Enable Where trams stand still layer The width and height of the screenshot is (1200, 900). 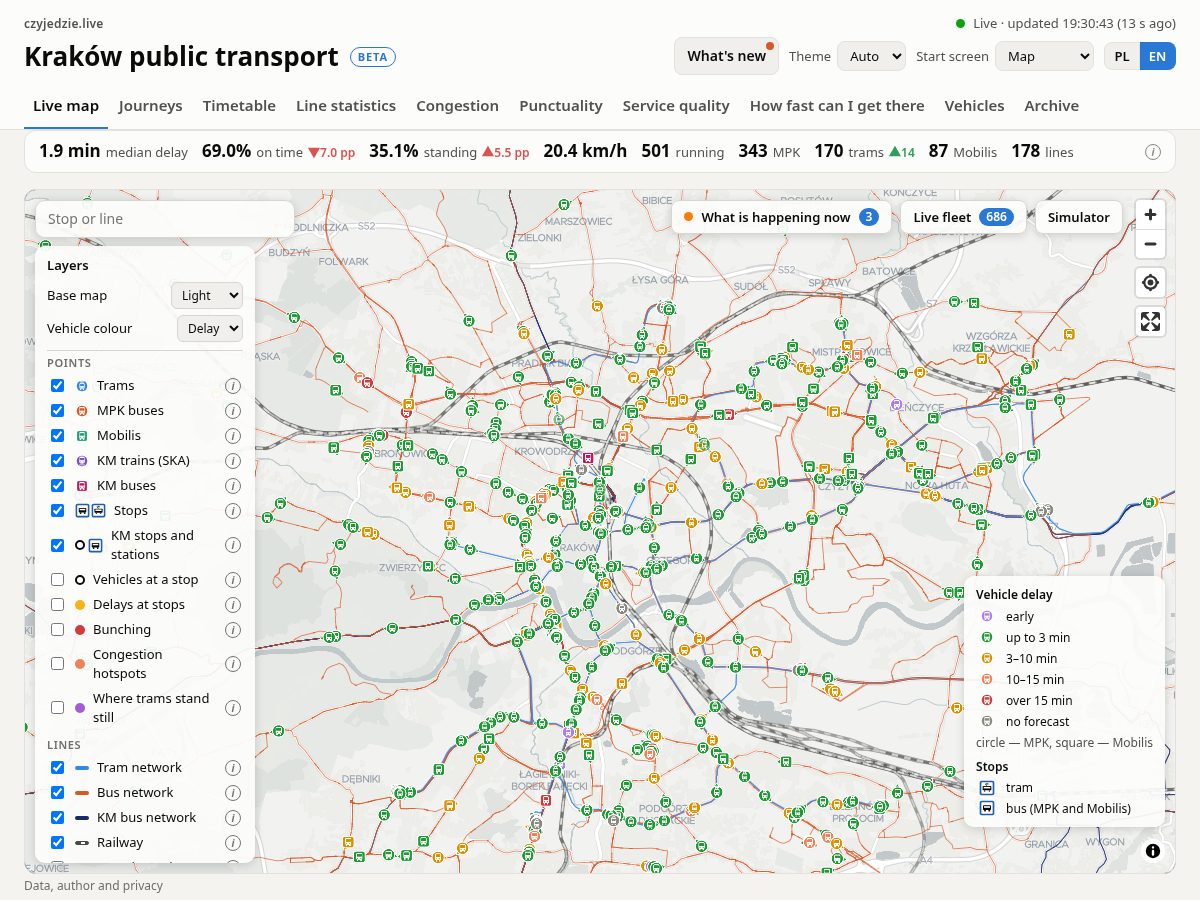58,708
